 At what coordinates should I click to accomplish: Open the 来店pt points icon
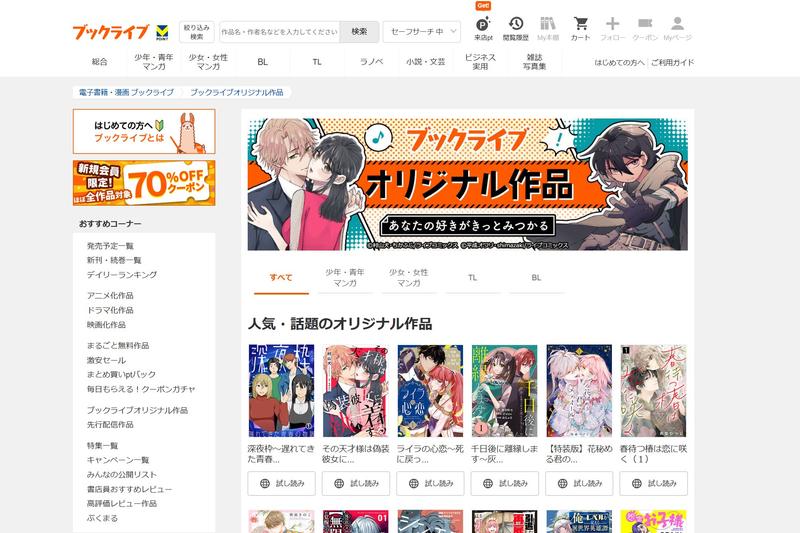(483, 29)
